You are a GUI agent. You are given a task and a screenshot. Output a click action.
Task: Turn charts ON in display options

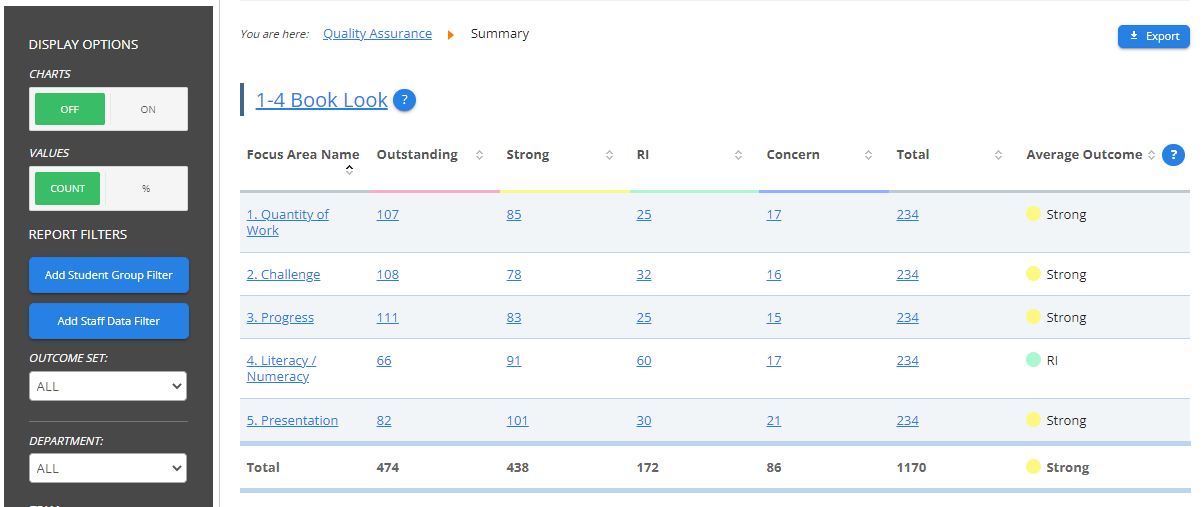click(x=148, y=110)
